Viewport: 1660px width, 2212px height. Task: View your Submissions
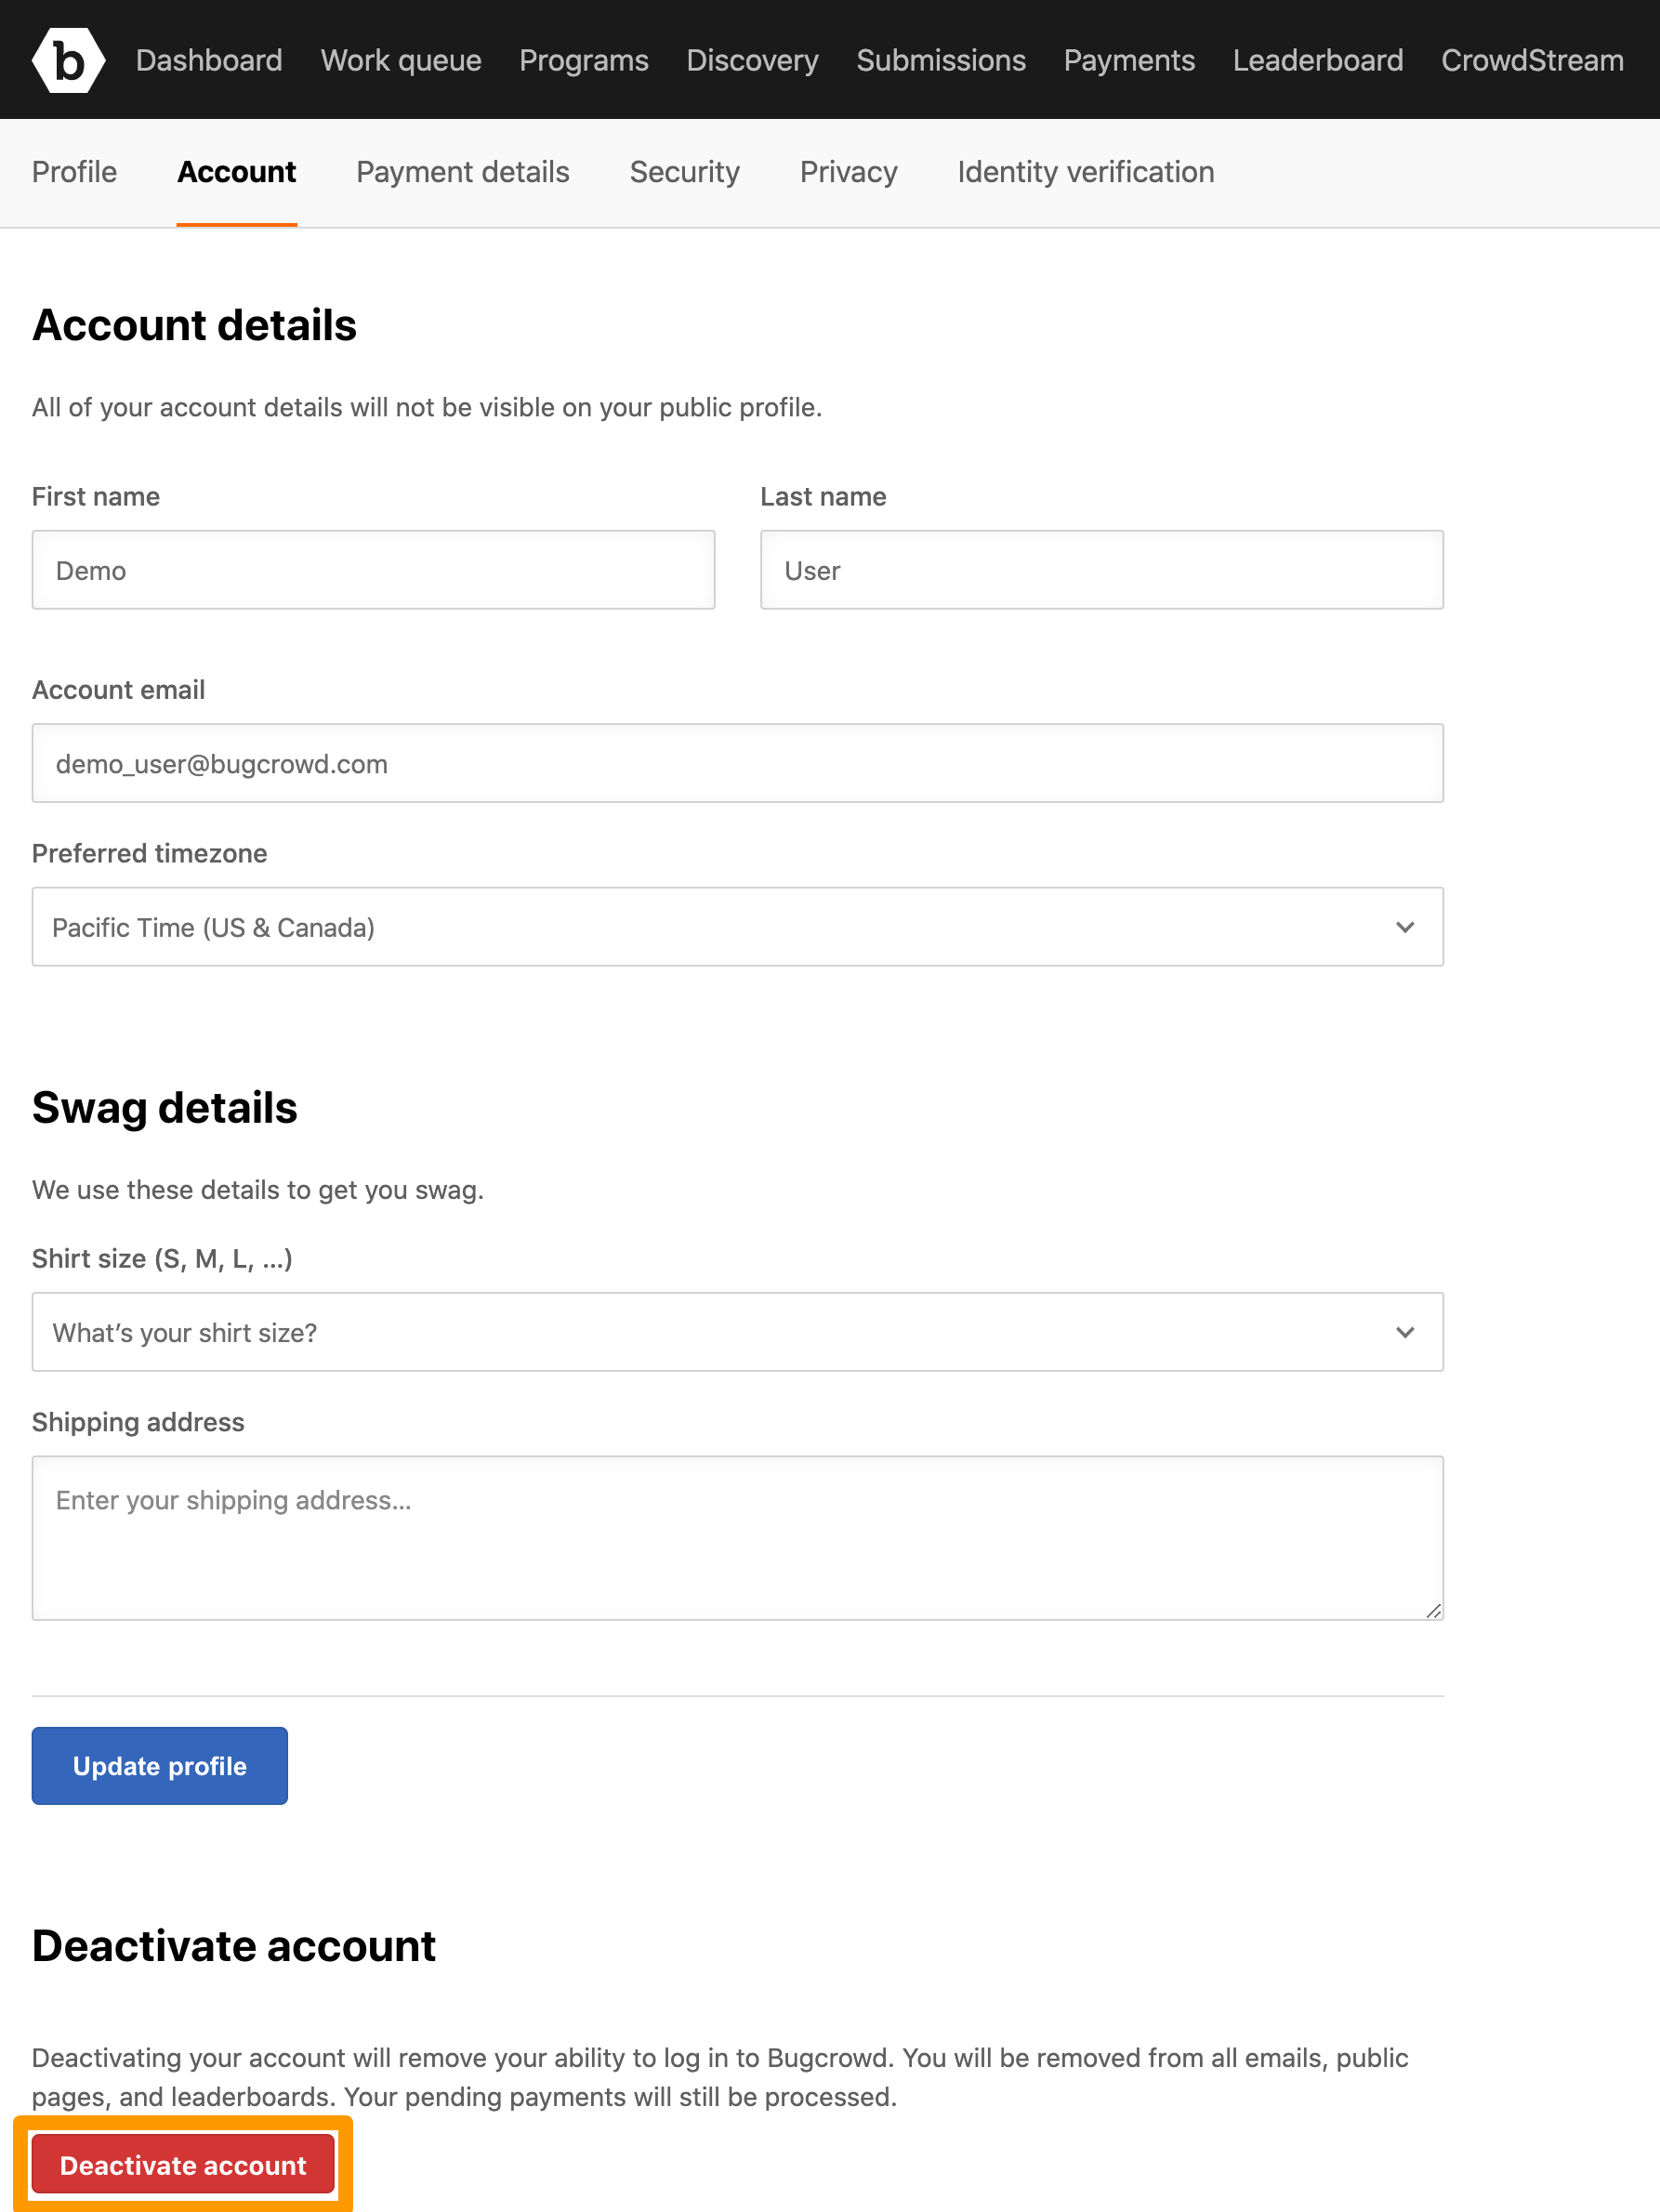[940, 60]
